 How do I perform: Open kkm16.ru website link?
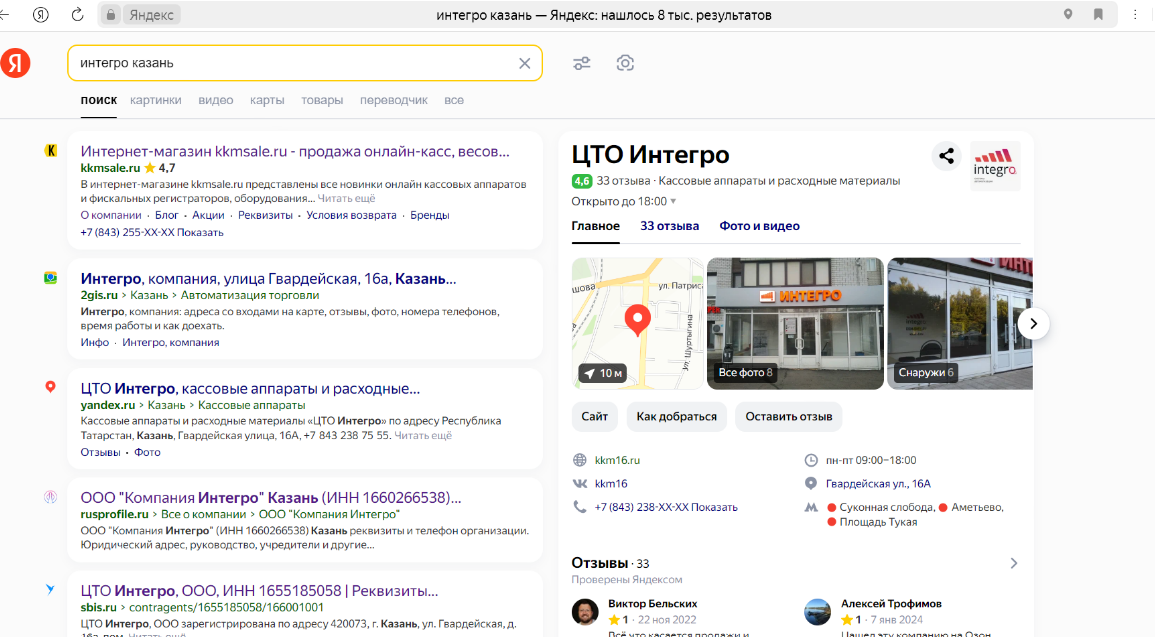pyautogui.click(x=617, y=460)
